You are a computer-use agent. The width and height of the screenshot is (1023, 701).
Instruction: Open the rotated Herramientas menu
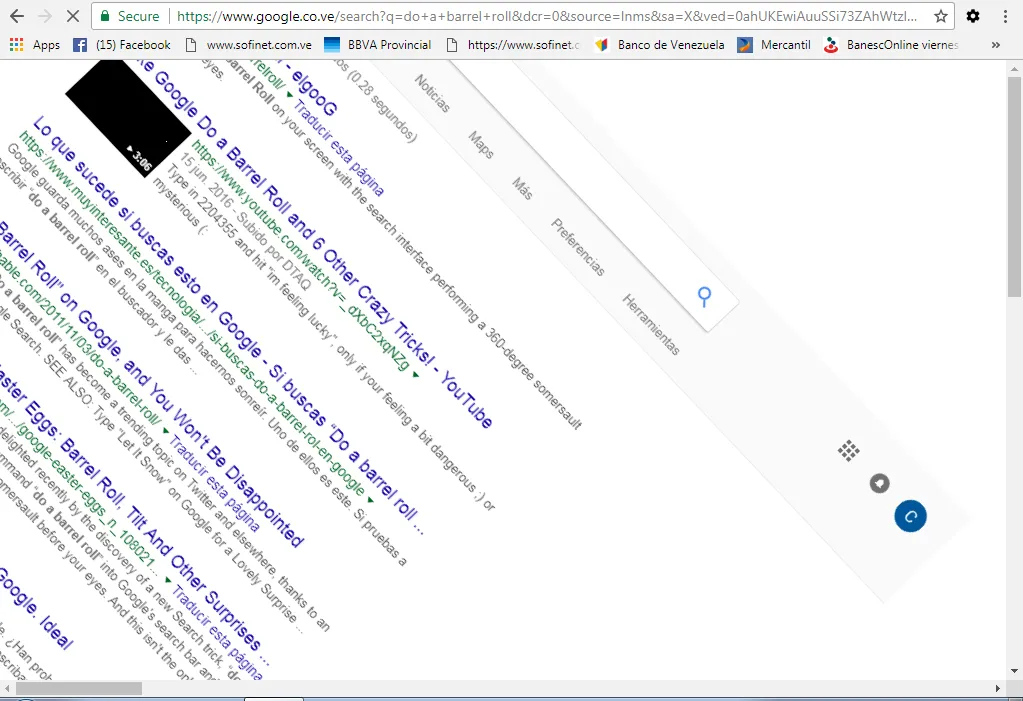(x=650, y=324)
